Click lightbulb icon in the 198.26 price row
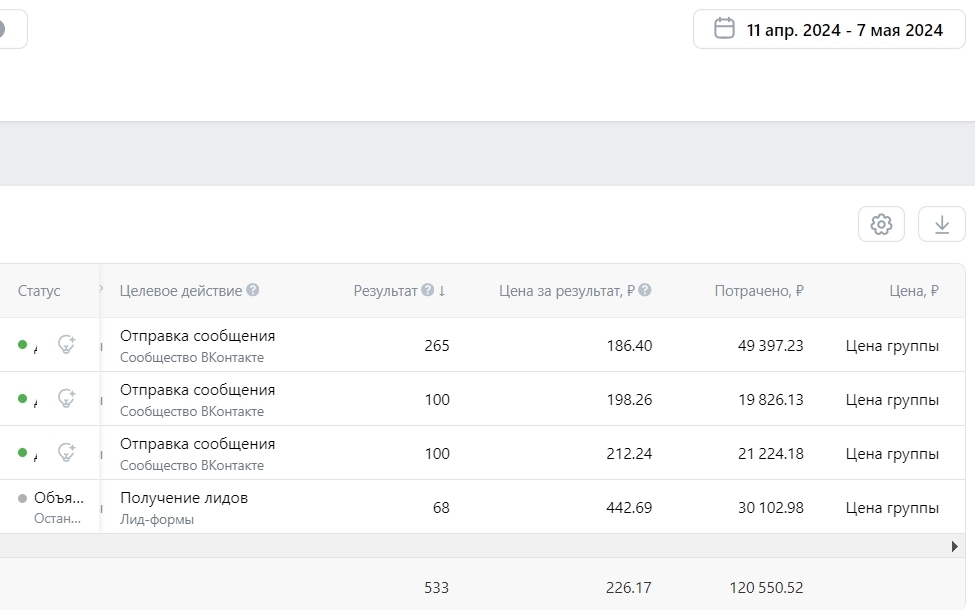 66,399
